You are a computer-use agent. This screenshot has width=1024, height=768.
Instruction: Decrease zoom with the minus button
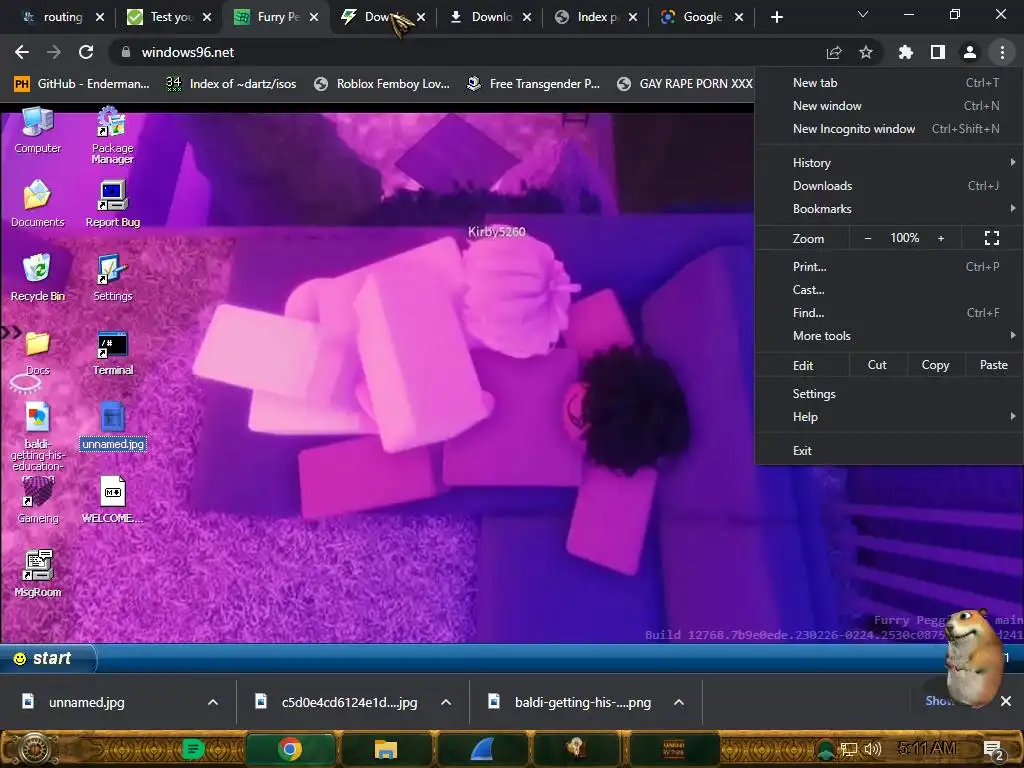(x=868, y=238)
